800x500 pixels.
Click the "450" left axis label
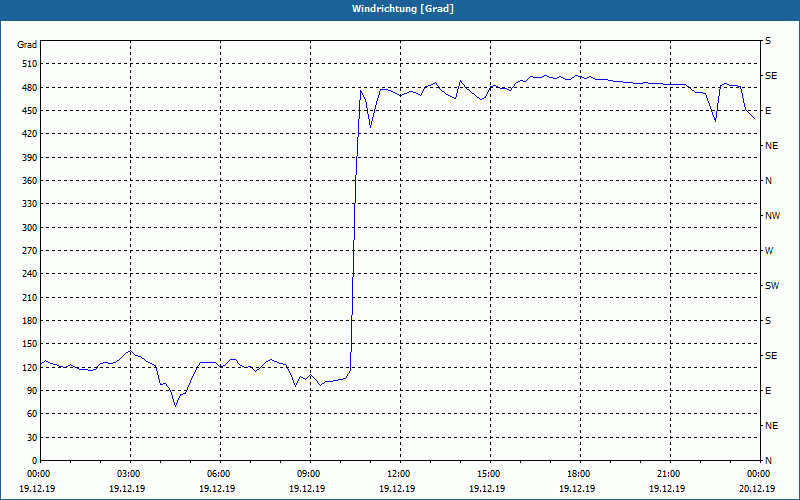point(30,111)
